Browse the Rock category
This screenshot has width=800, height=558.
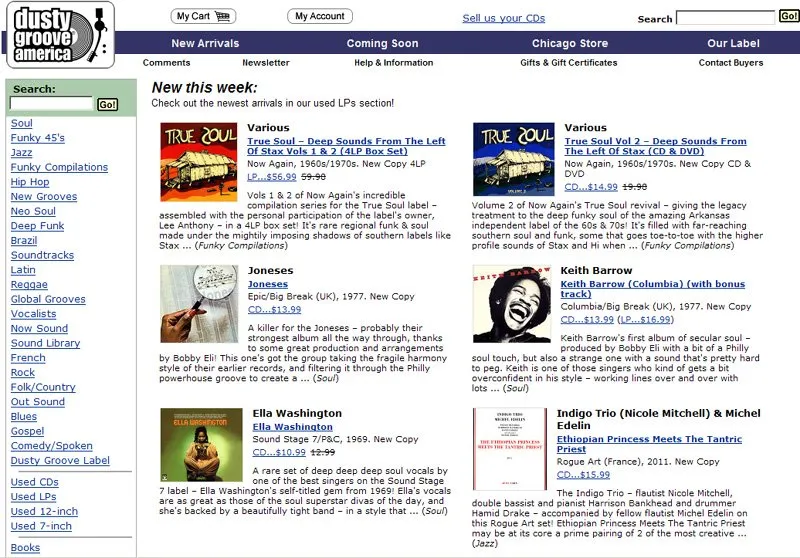pyautogui.click(x=23, y=373)
